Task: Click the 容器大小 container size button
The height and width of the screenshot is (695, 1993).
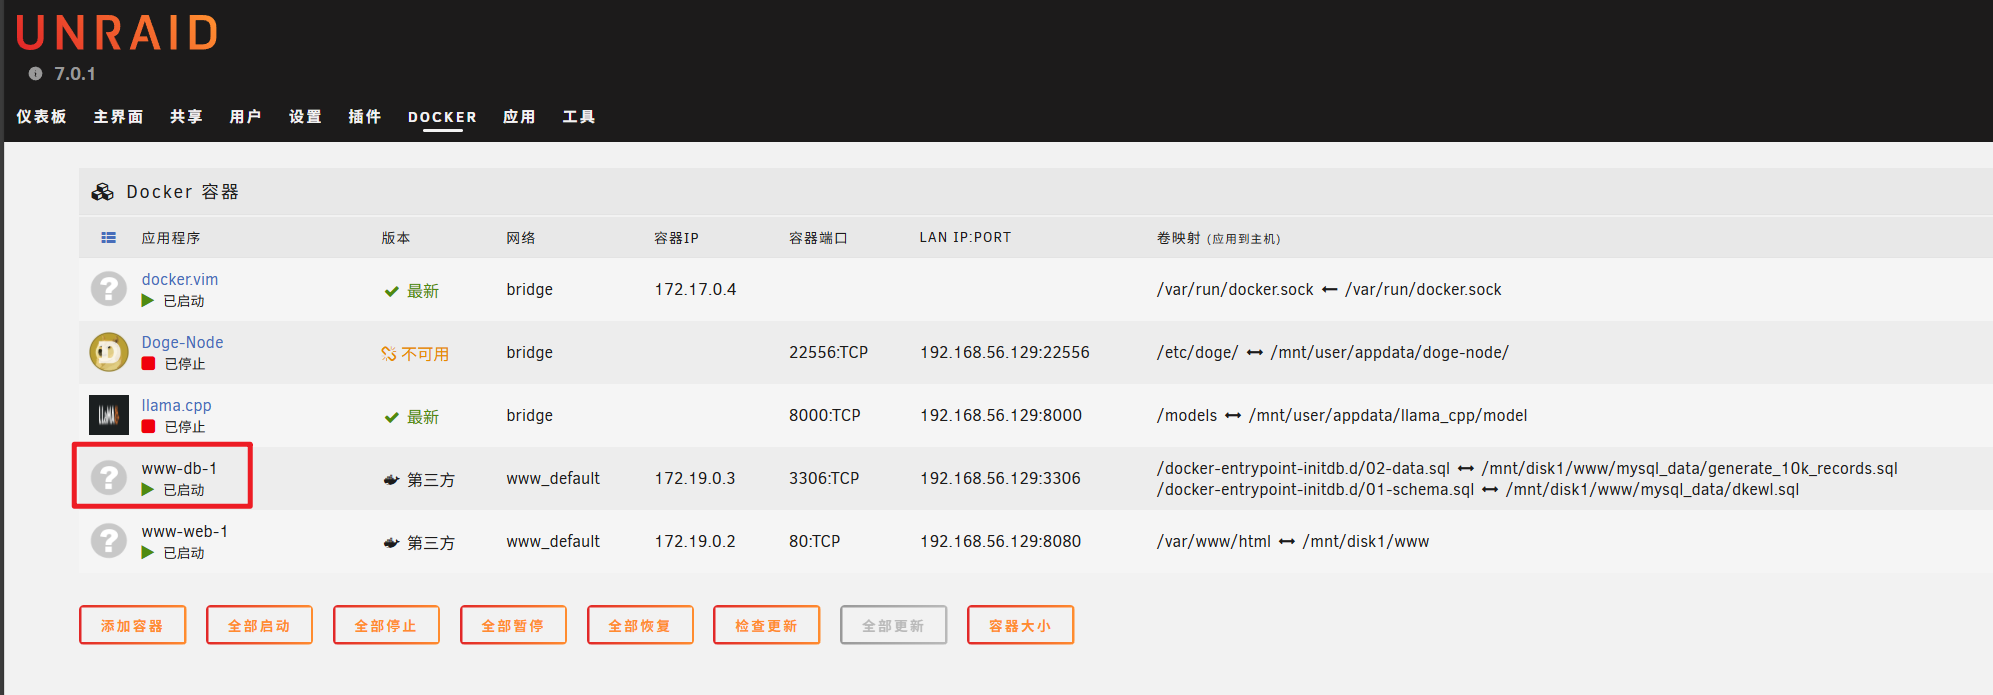Action: click(x=1020, y=625)
